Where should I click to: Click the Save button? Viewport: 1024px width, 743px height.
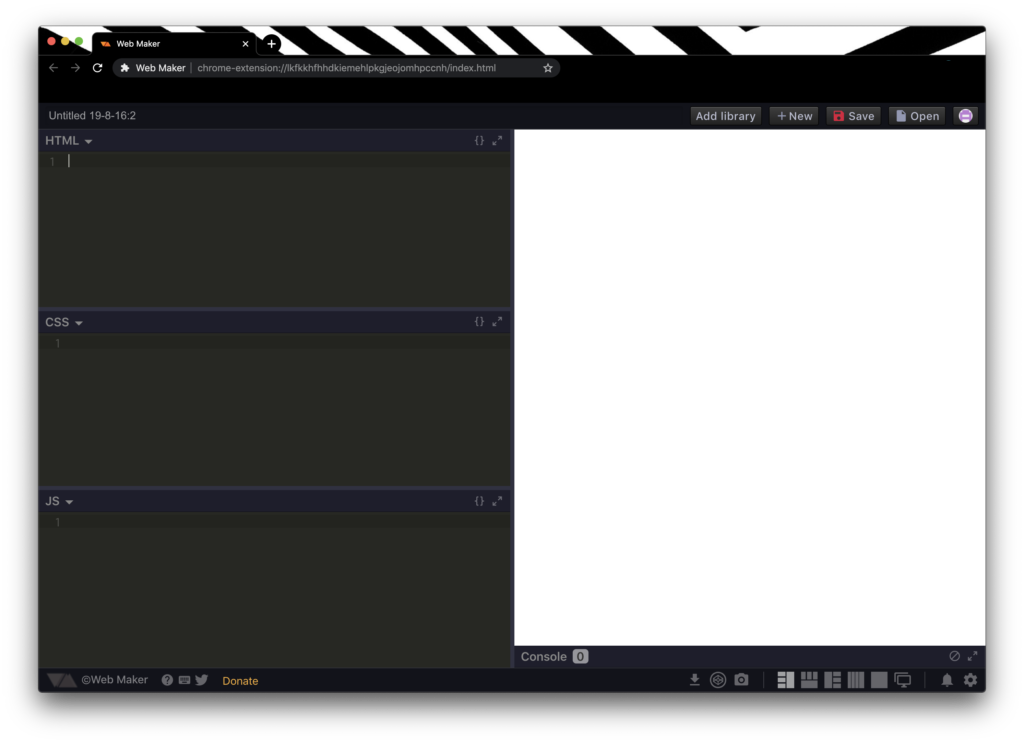click(854, 116)
